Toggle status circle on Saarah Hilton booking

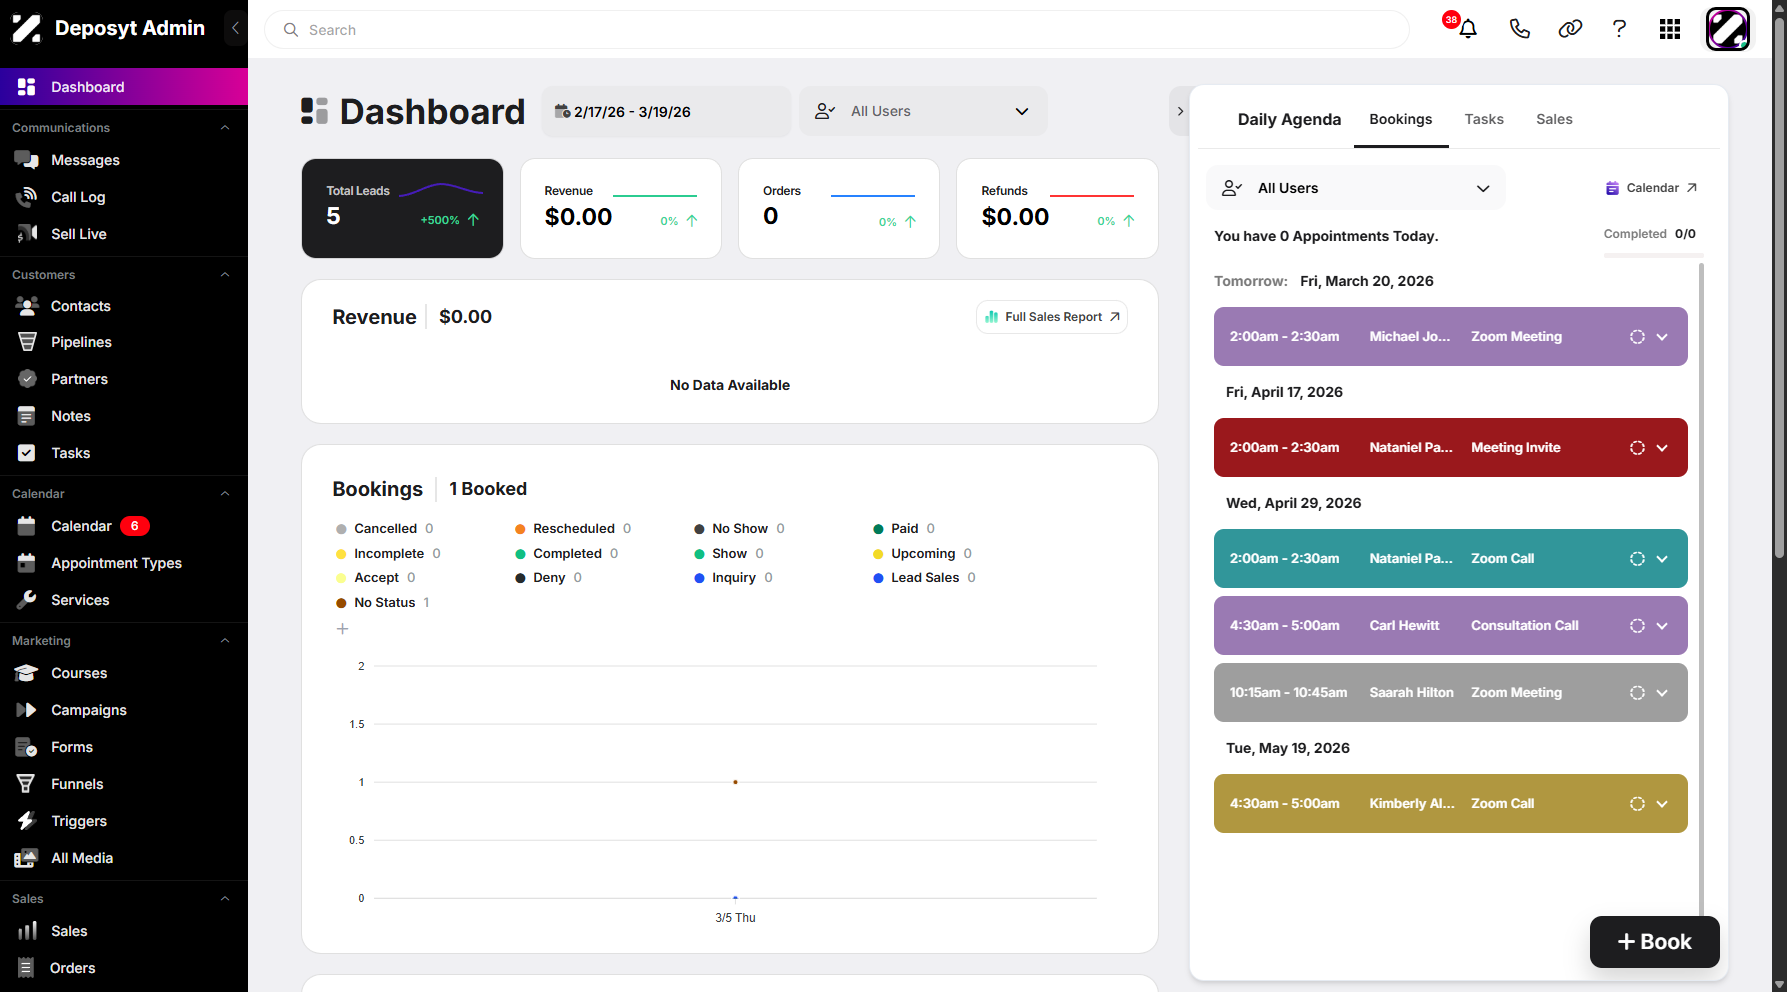pos(1637,693)
